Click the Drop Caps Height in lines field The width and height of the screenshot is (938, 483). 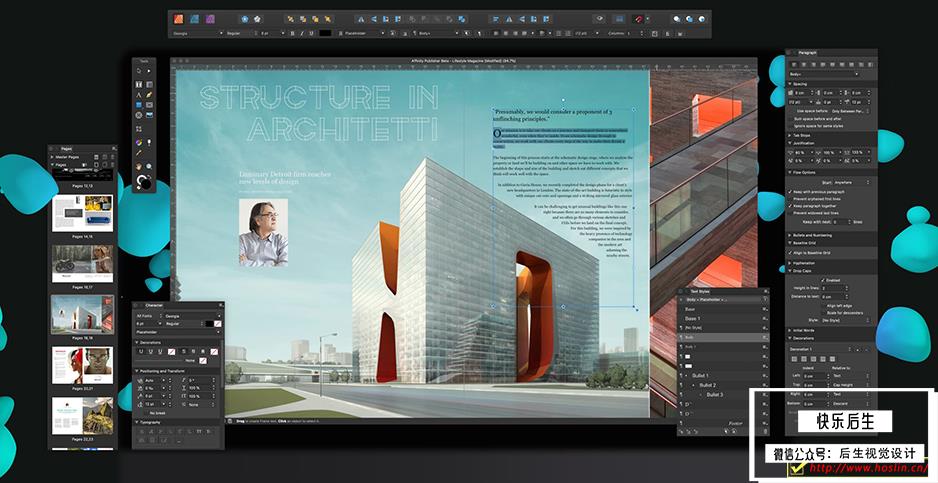click(x=835, y=288)
